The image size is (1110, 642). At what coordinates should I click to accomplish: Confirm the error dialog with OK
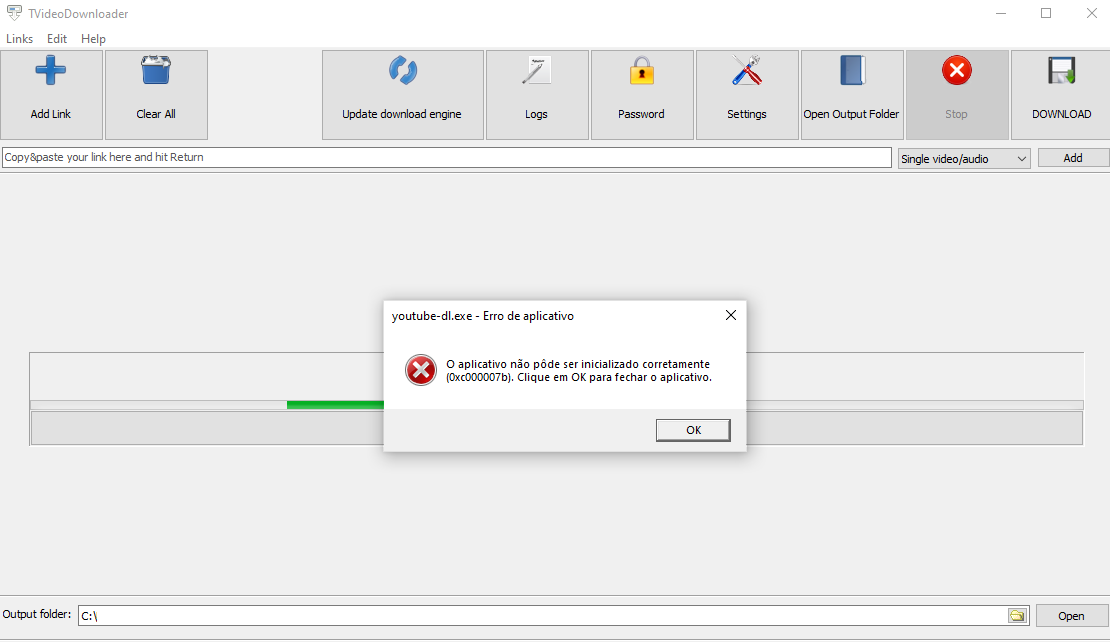(693, 430)
